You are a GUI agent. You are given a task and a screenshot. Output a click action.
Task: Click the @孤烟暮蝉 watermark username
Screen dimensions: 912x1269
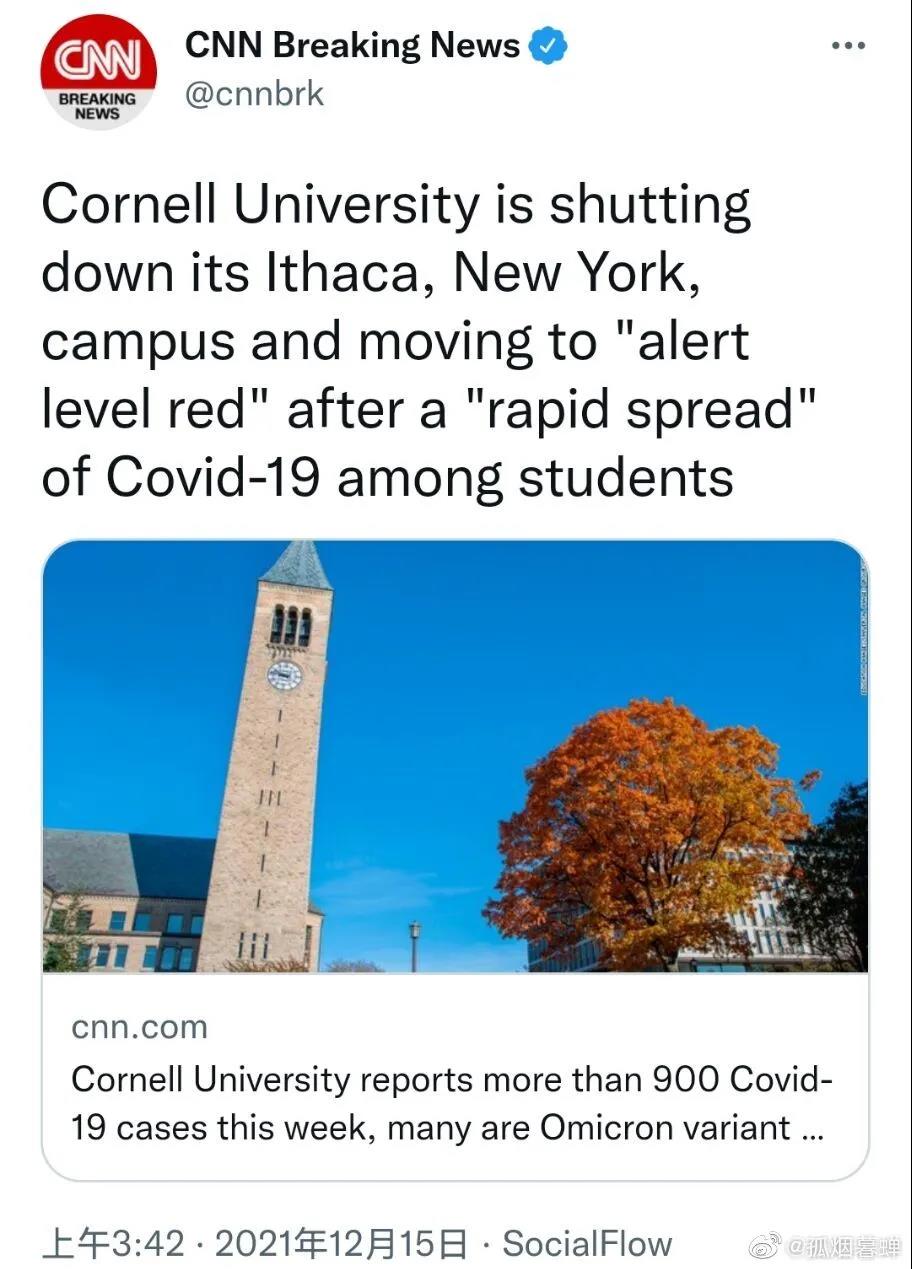click(844, 1247)
